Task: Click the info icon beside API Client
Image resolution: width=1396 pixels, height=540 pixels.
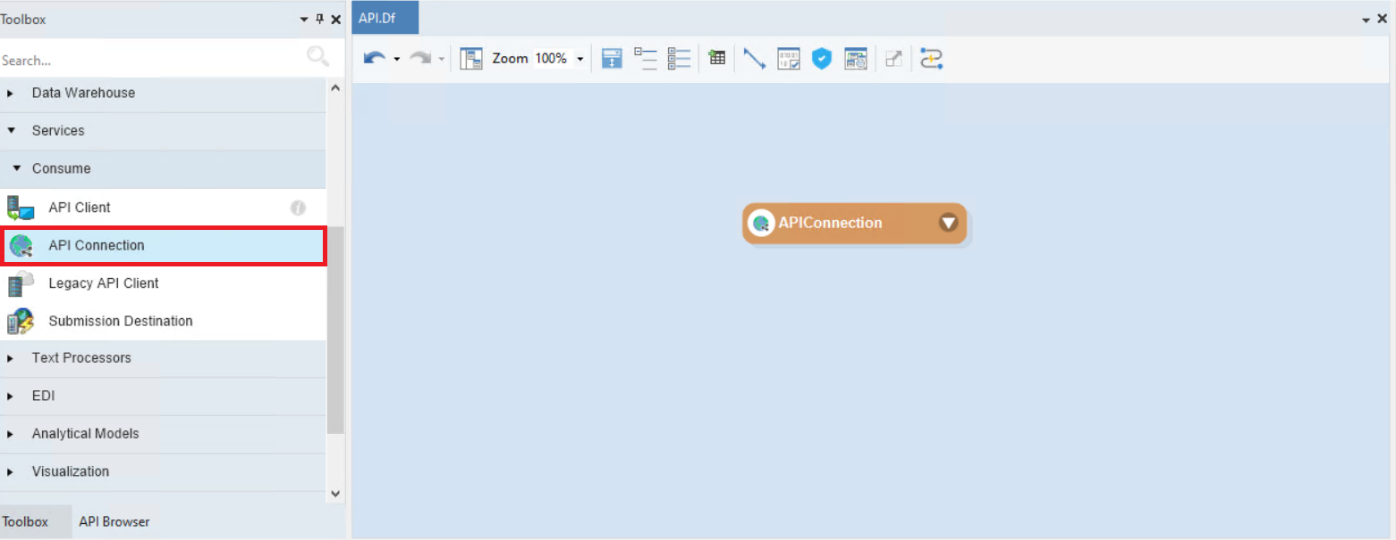Action: point(298,208)
